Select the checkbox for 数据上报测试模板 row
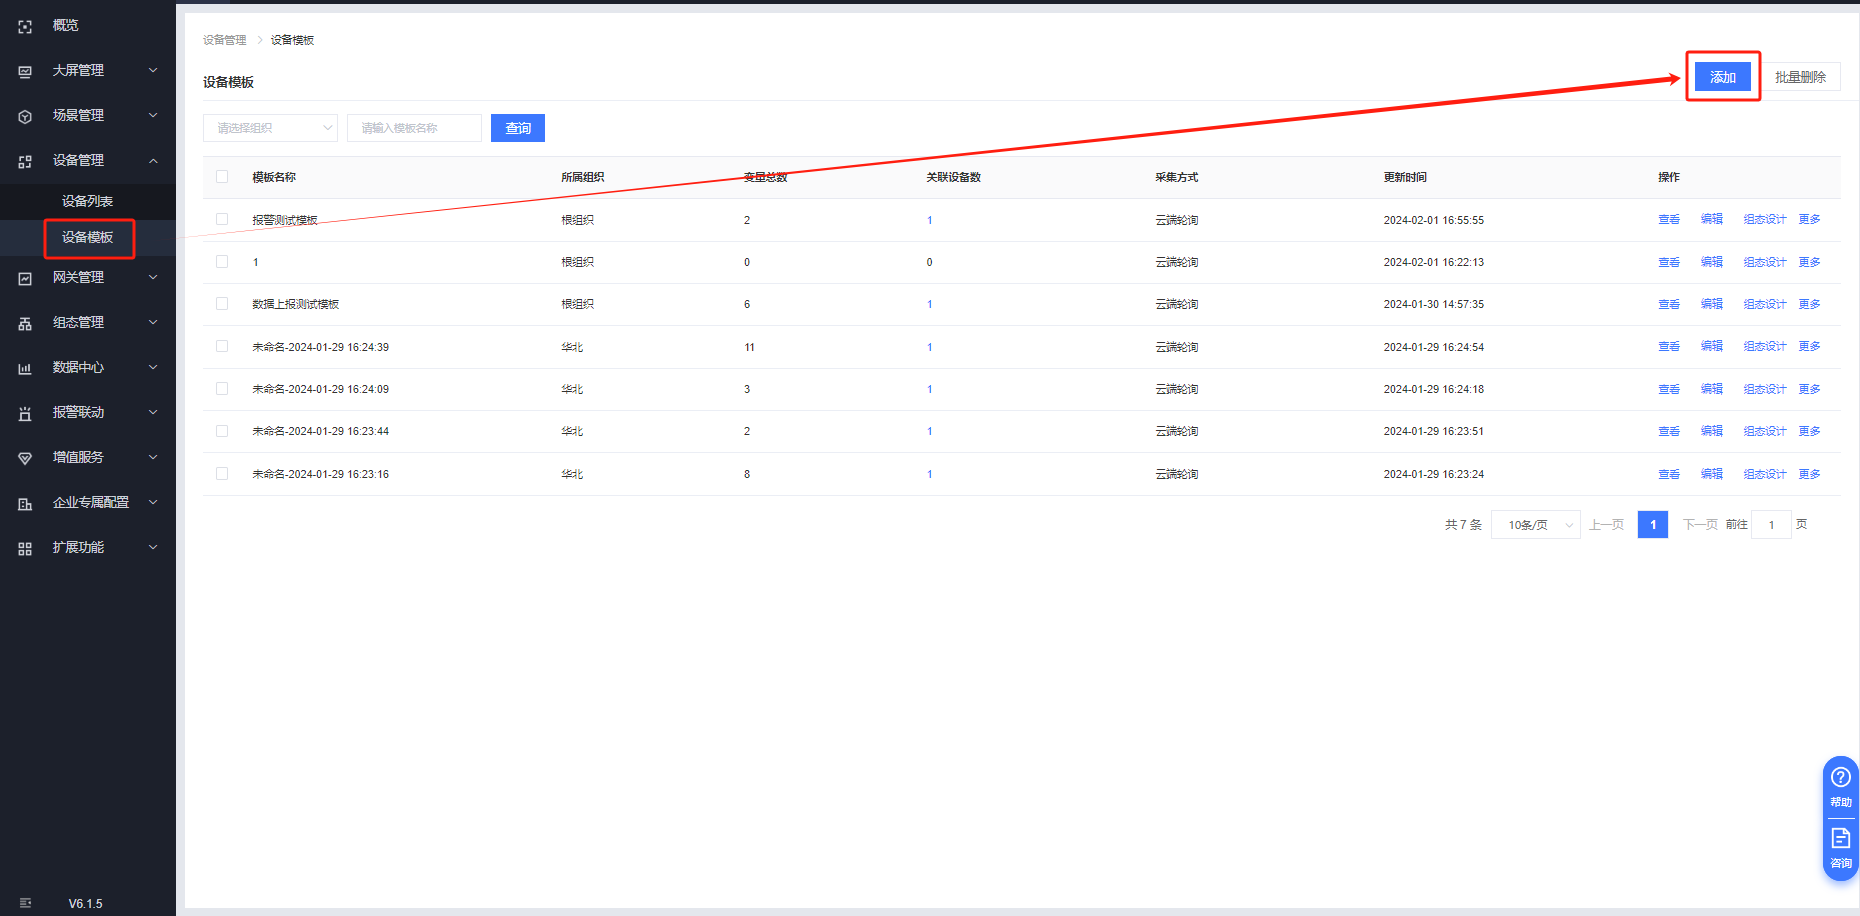The width and height of the screenshot is (1860, 916). 222,304
